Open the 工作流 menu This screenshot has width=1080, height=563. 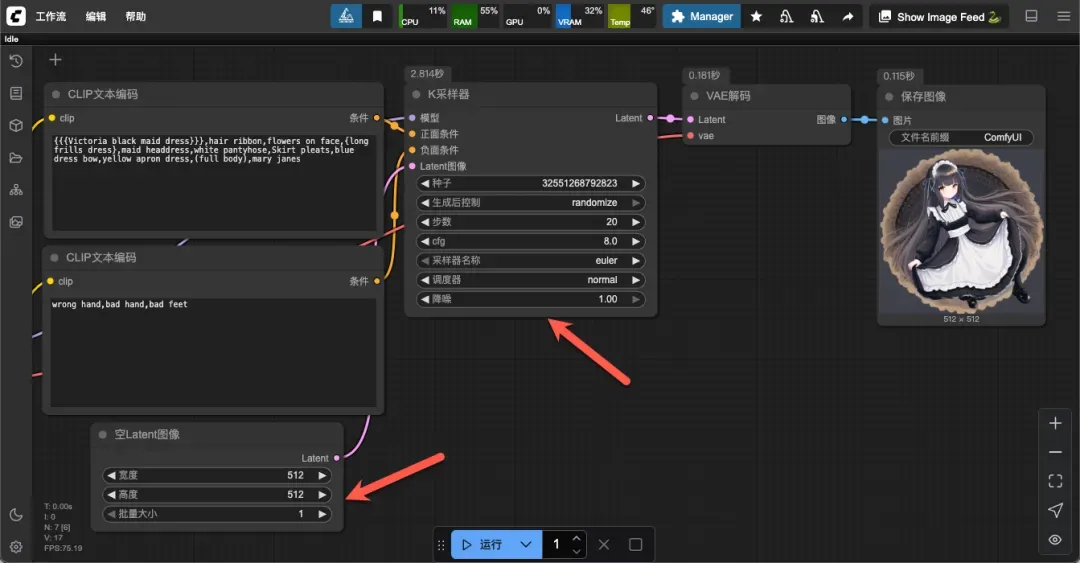click(51, 17)
